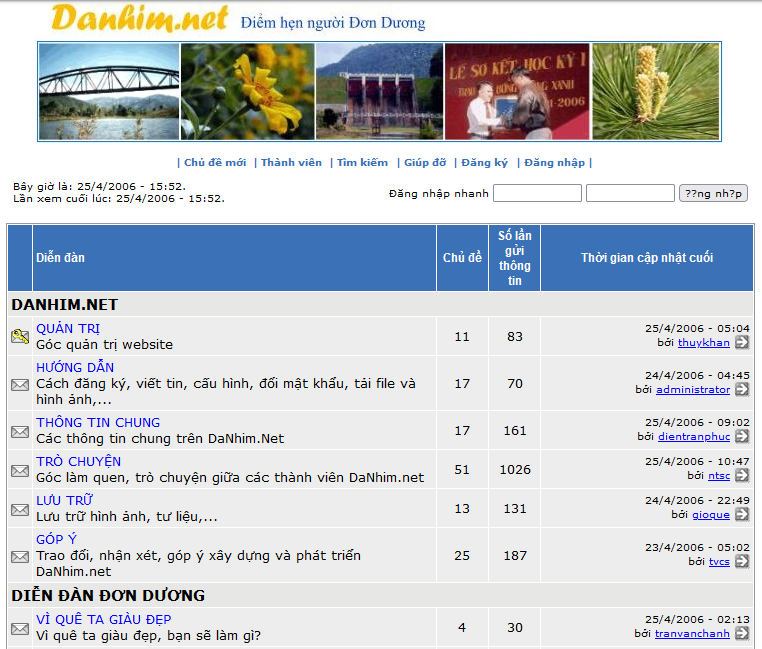Click the key folder icon beside QUẢN TRỊ
This screenshot has width=762, height=649.
(x=20, y=336)
